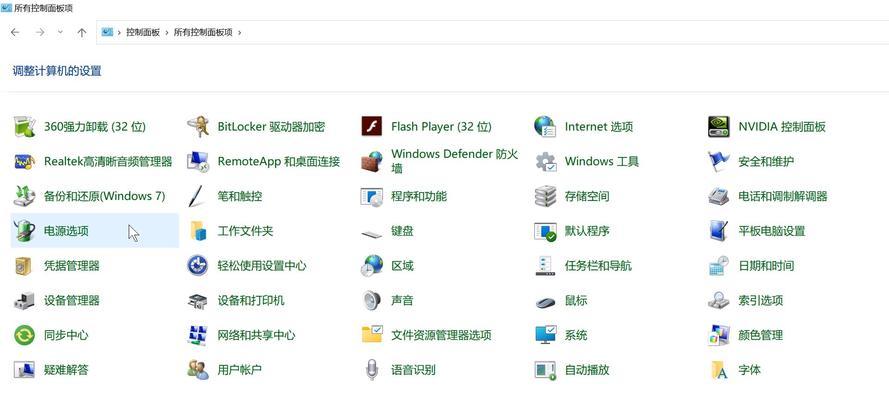The image size is (889, 400).
Task: Open the Windows Defender 防火墙 brick wall icon
Action: coord(372,161)
